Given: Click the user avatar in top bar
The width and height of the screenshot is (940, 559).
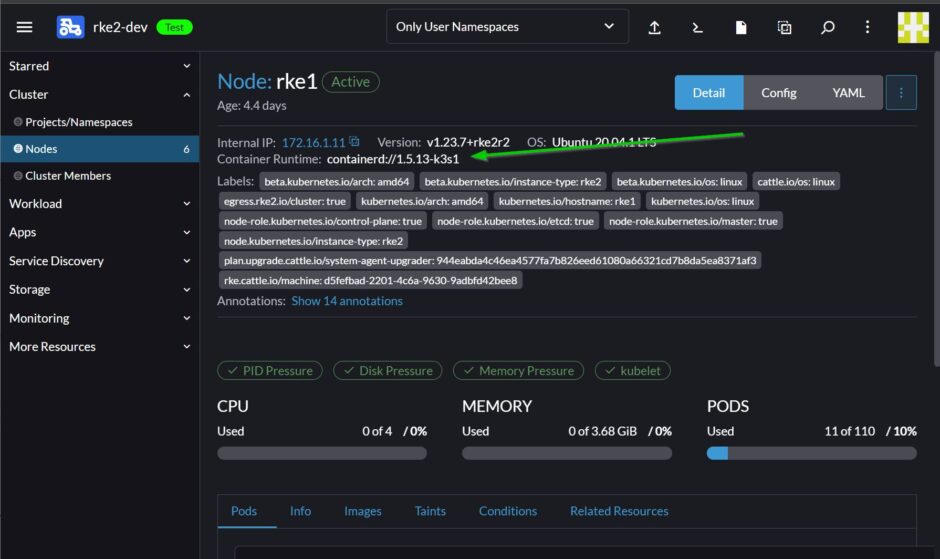Looking at the screenshot, I should click(x=912, y=27).
